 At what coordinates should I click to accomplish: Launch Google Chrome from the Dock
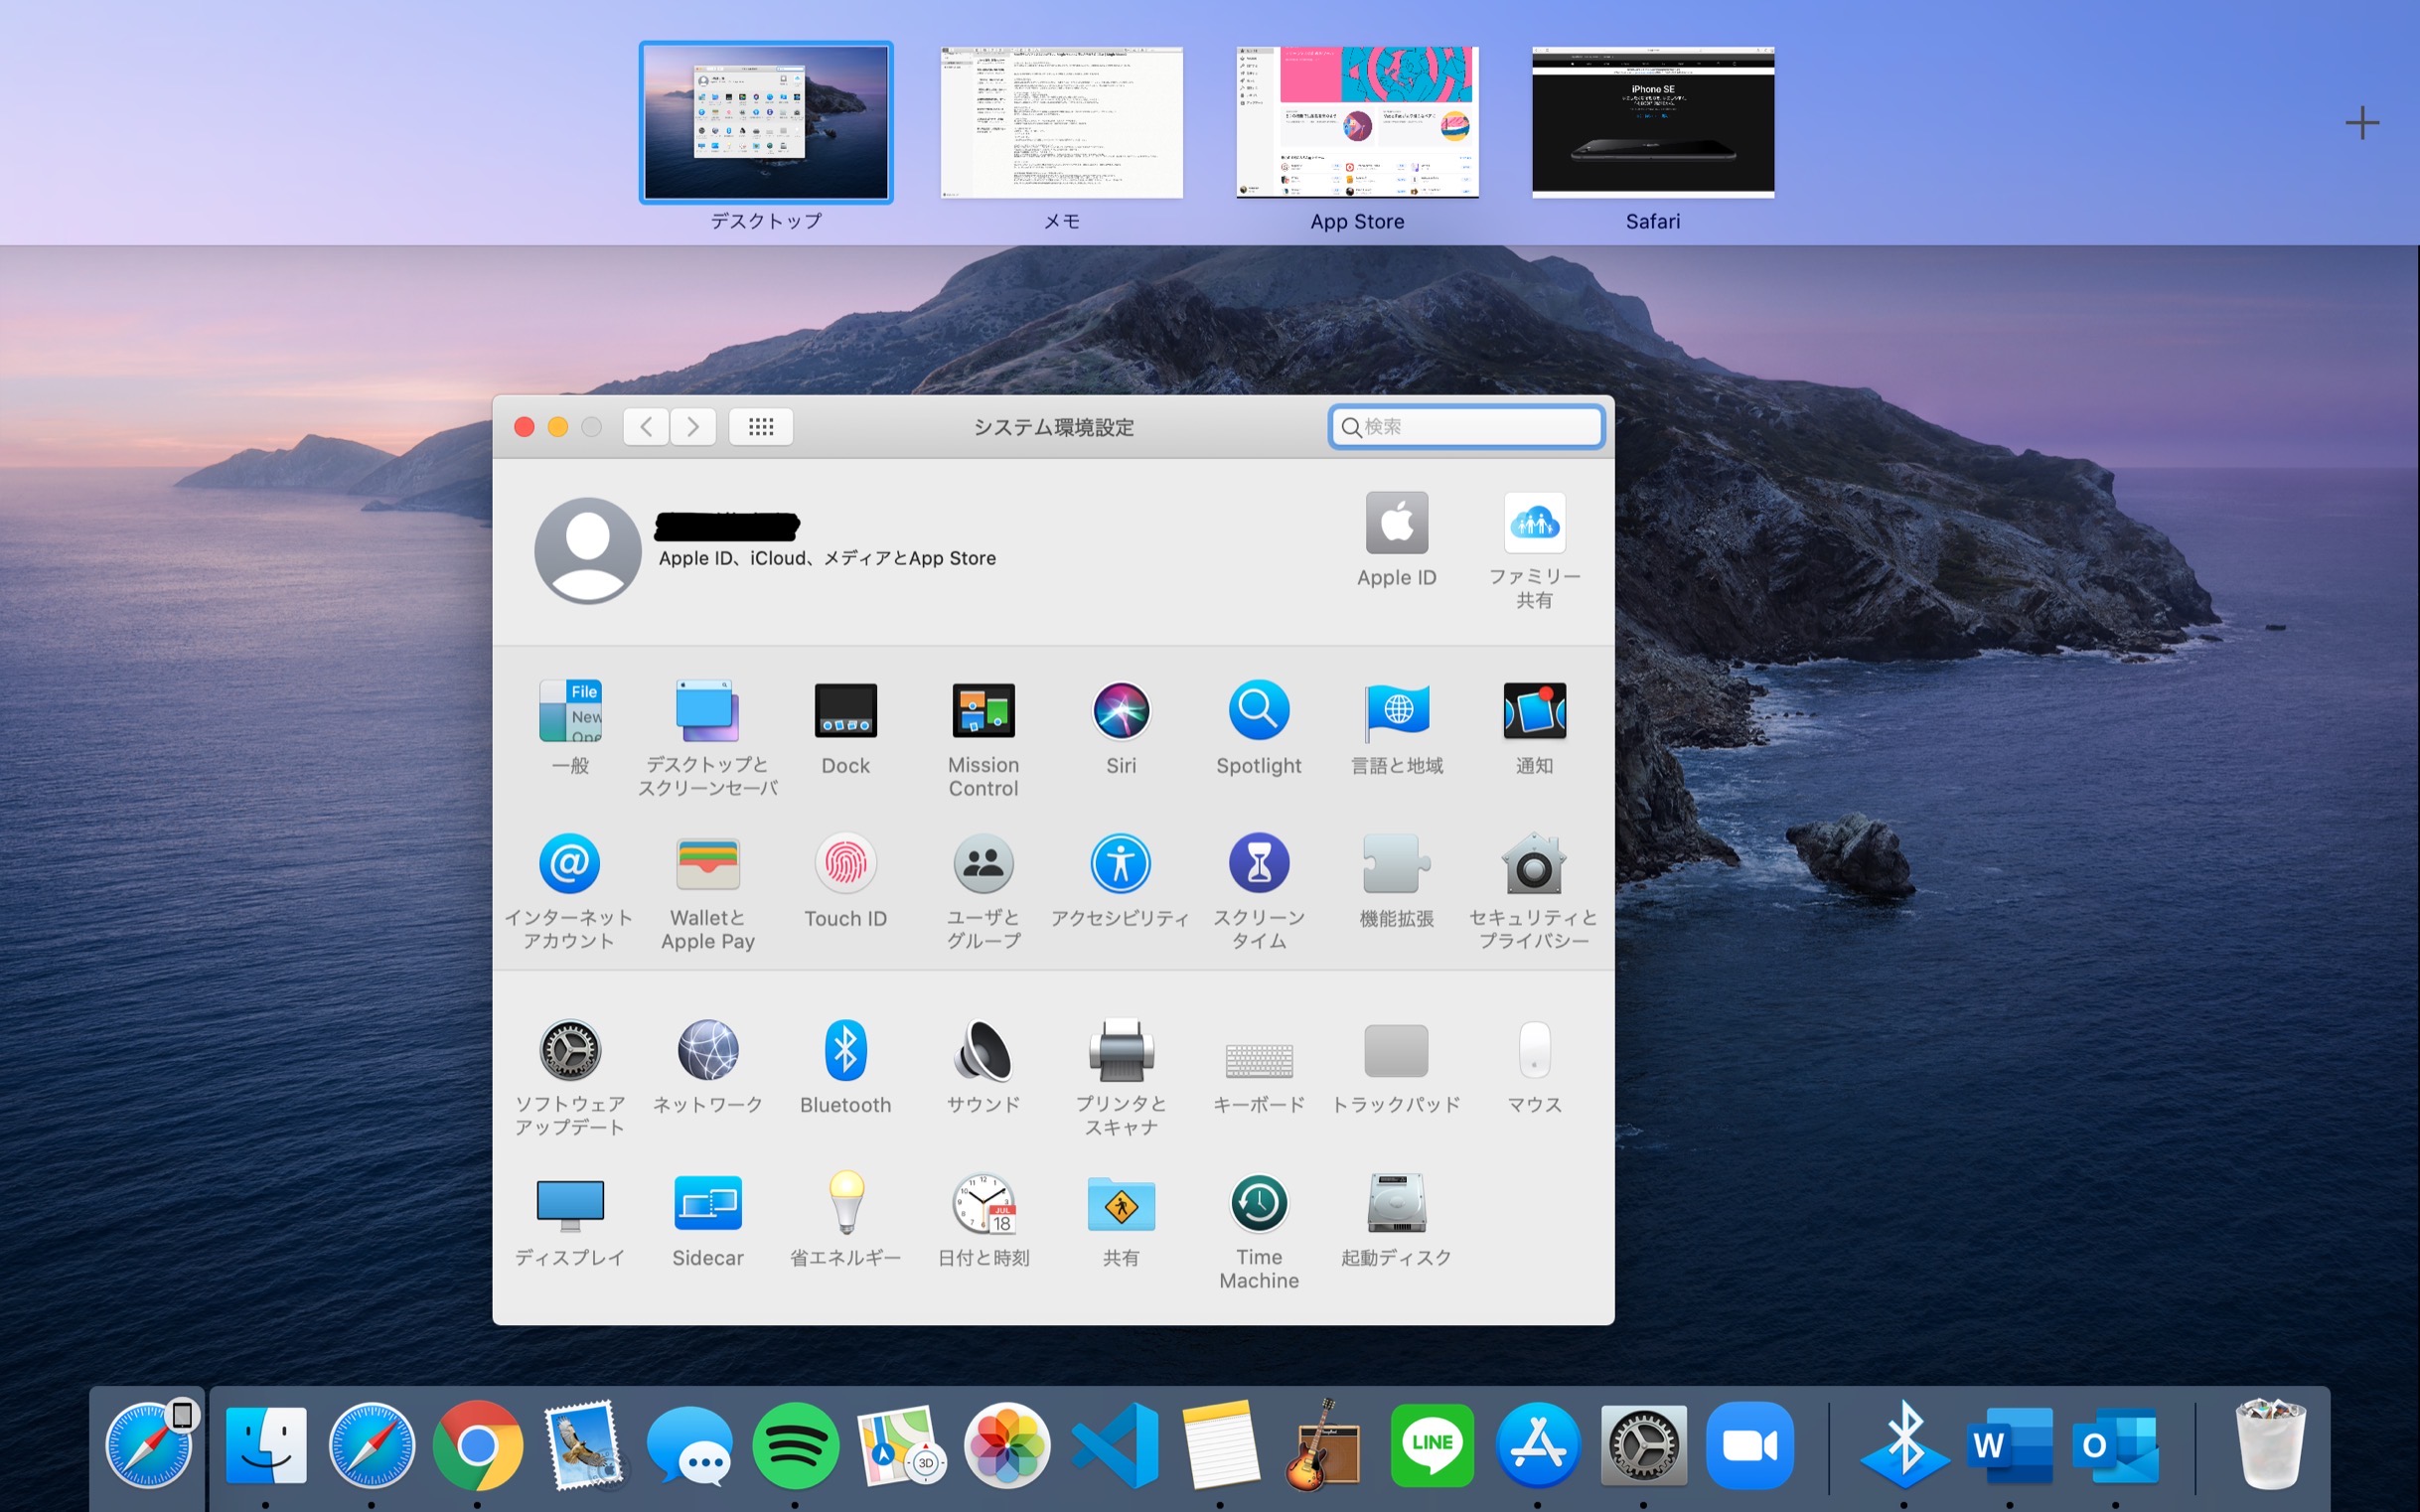(x=478, y=1446)
